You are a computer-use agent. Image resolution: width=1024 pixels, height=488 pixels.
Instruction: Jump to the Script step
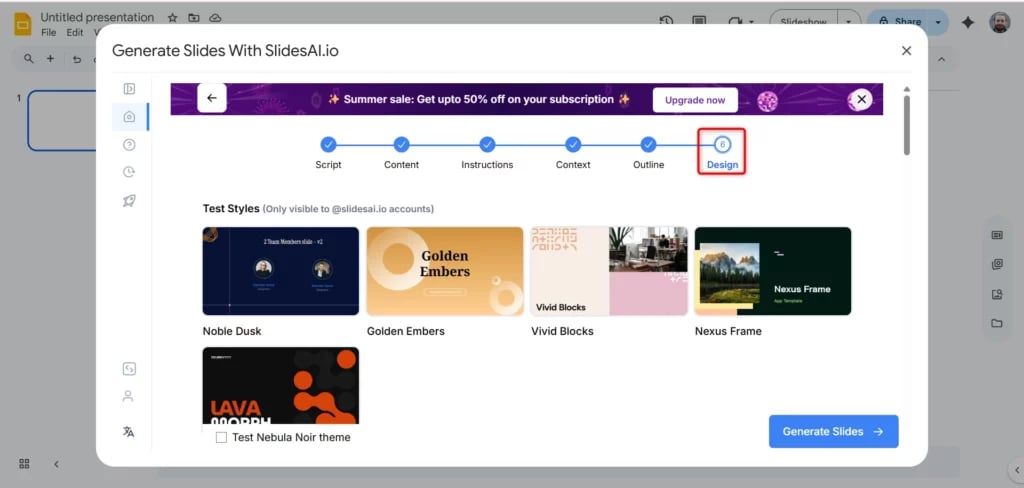pyautogui.click(x=328, y=145)
